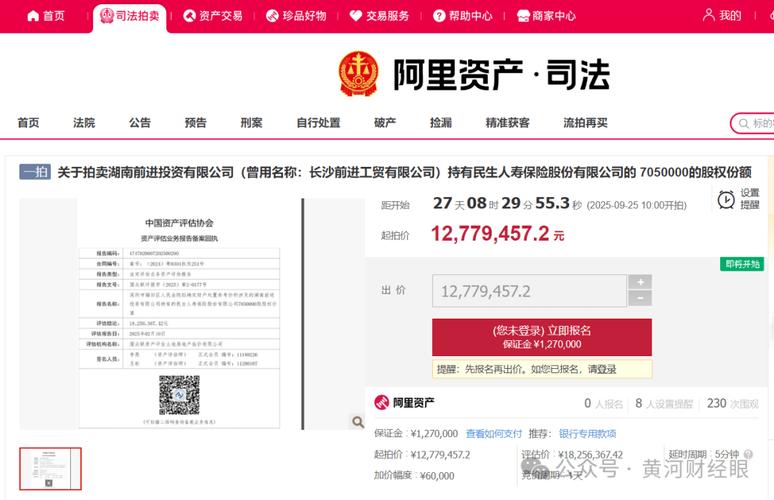The width and height of the screenshot is (774, 500).
Task: Go to 首页 in the red top bar
Action: [x=45, y=16]
